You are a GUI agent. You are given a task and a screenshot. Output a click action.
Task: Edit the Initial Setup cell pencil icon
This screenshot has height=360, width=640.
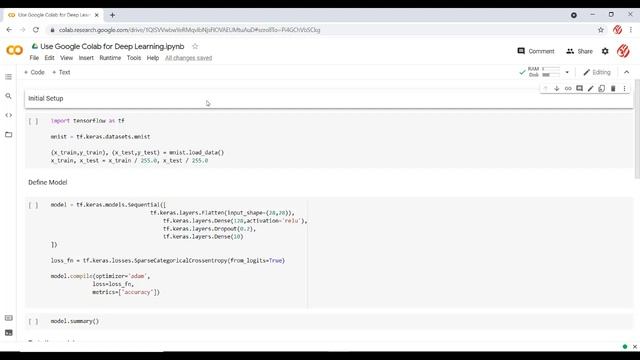tap(591, 89)
